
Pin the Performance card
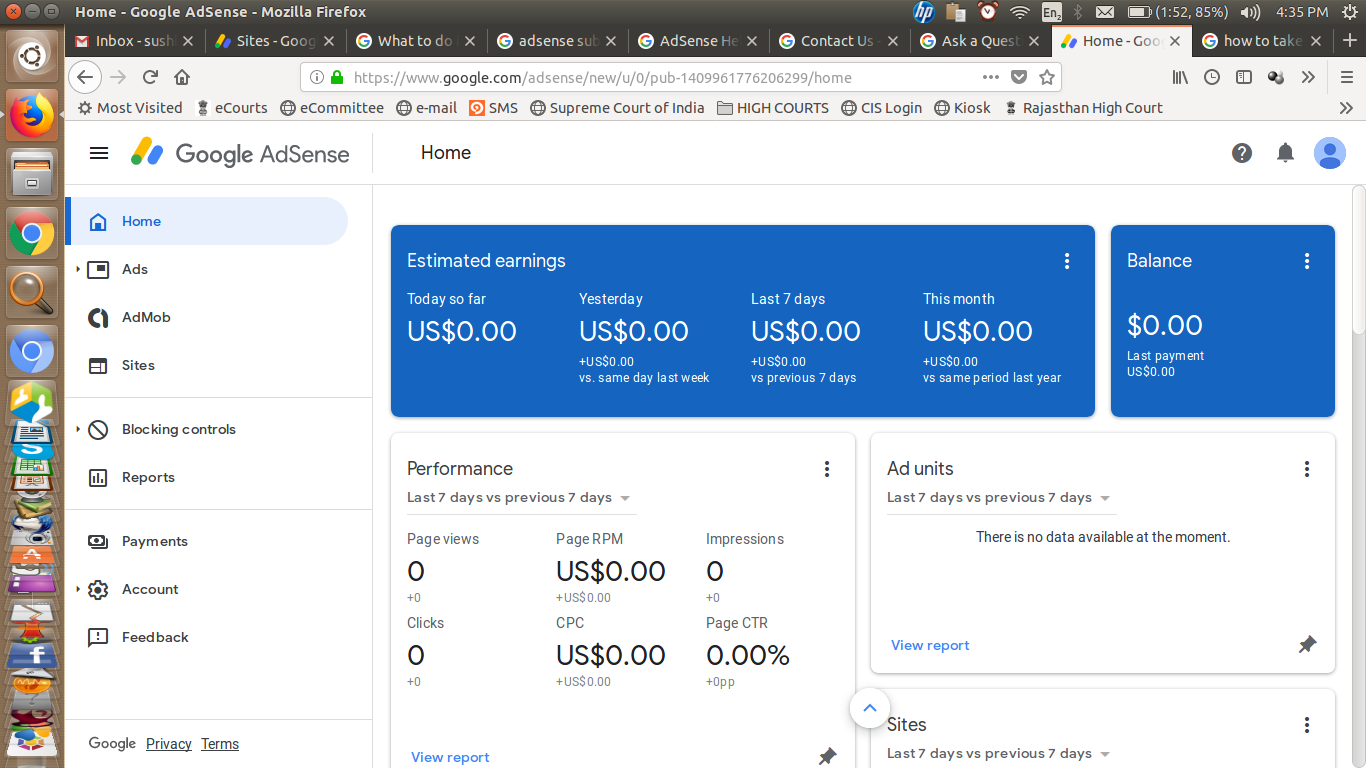[x=827, y=757]
